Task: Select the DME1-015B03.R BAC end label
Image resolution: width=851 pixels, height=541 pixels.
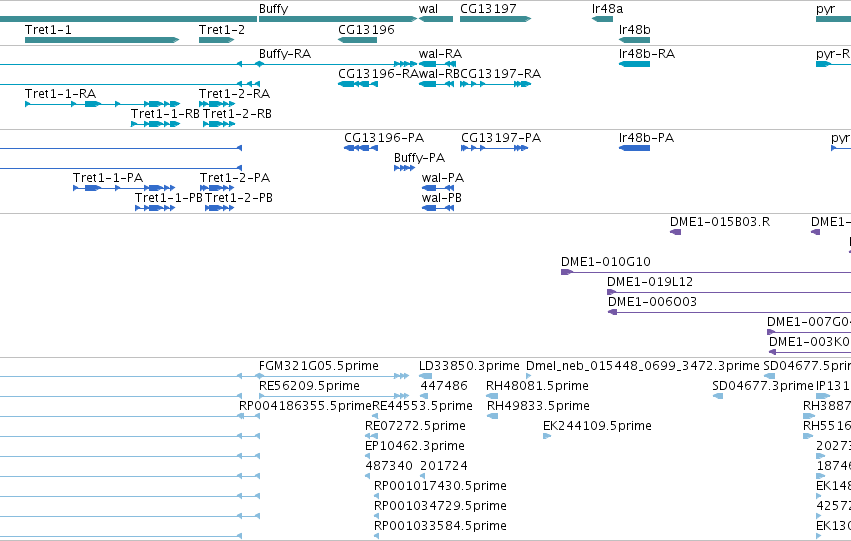Action: coord(720,221)
